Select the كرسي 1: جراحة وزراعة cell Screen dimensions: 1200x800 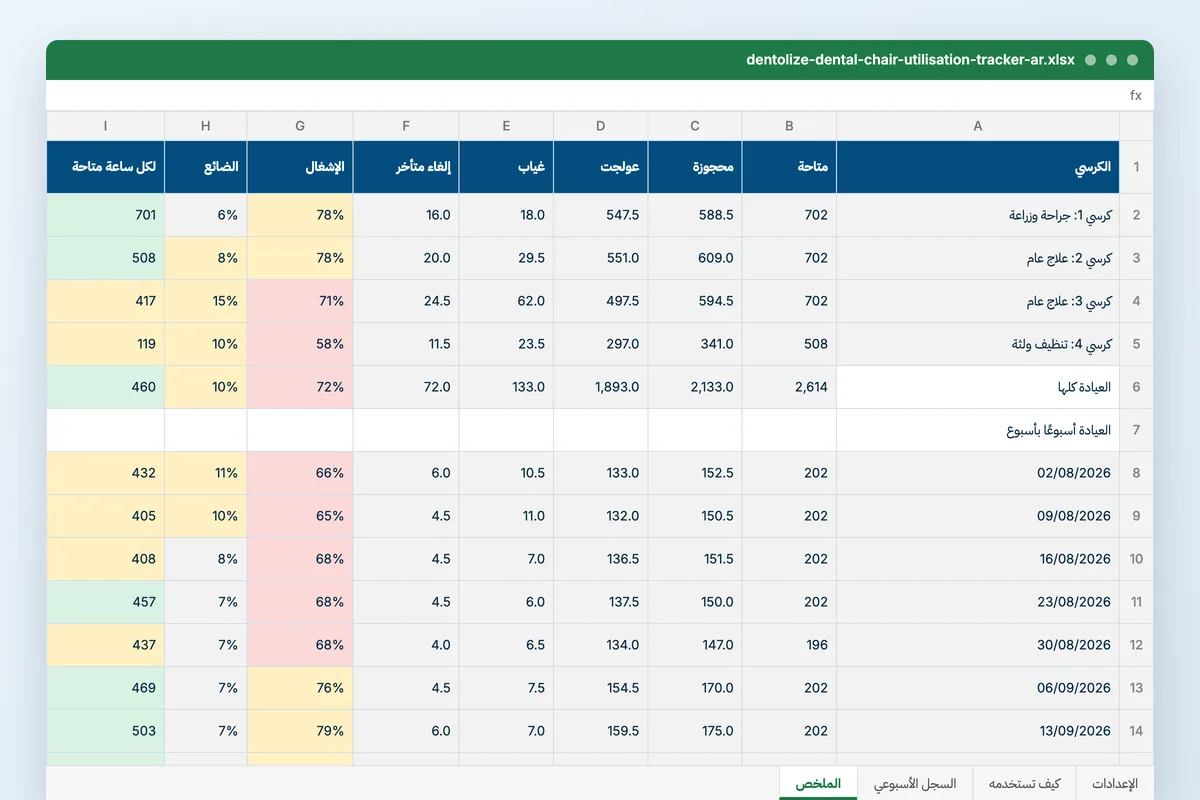coord(978,215)
